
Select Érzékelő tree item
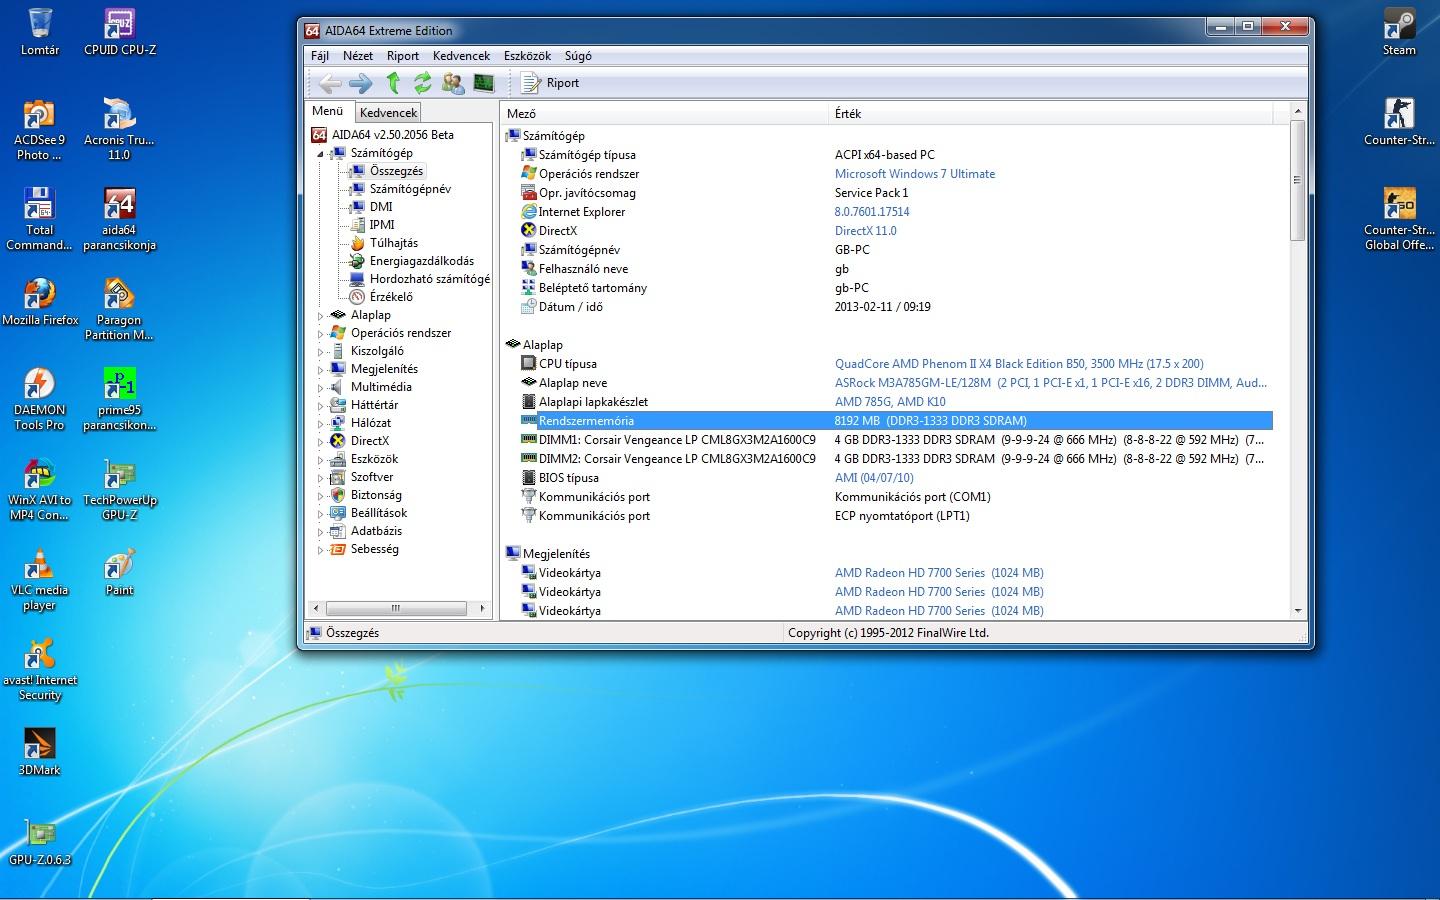tap(391, 297)
